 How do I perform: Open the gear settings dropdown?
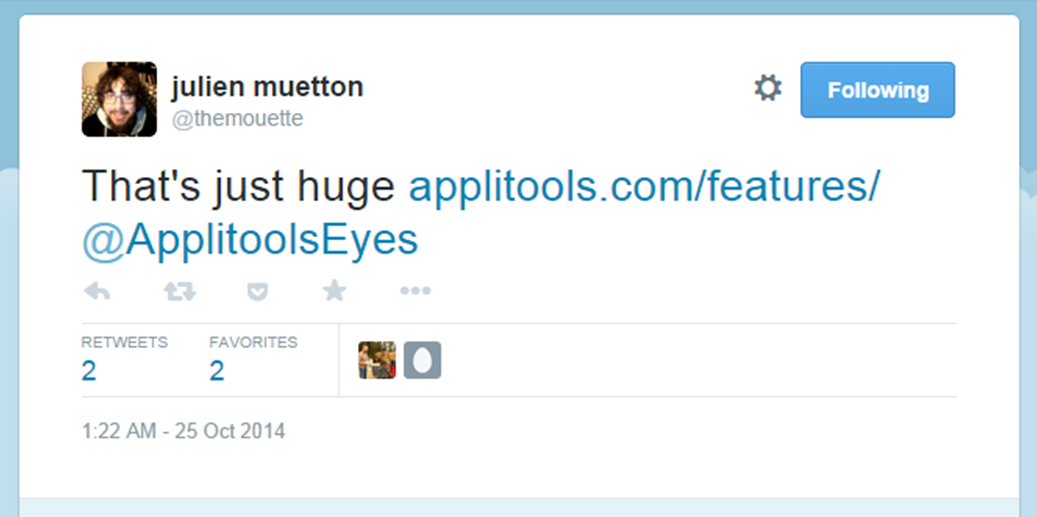pos(767,89)
